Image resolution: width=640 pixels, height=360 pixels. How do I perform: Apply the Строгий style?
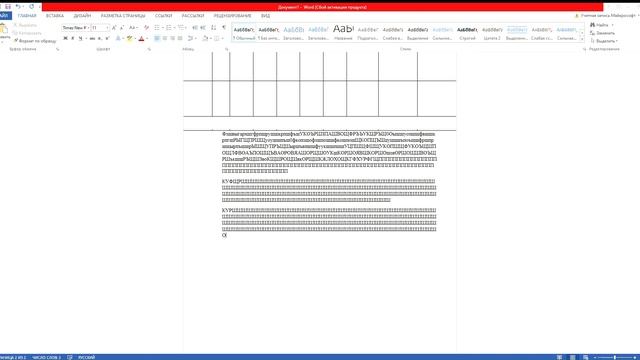[467, 33]
